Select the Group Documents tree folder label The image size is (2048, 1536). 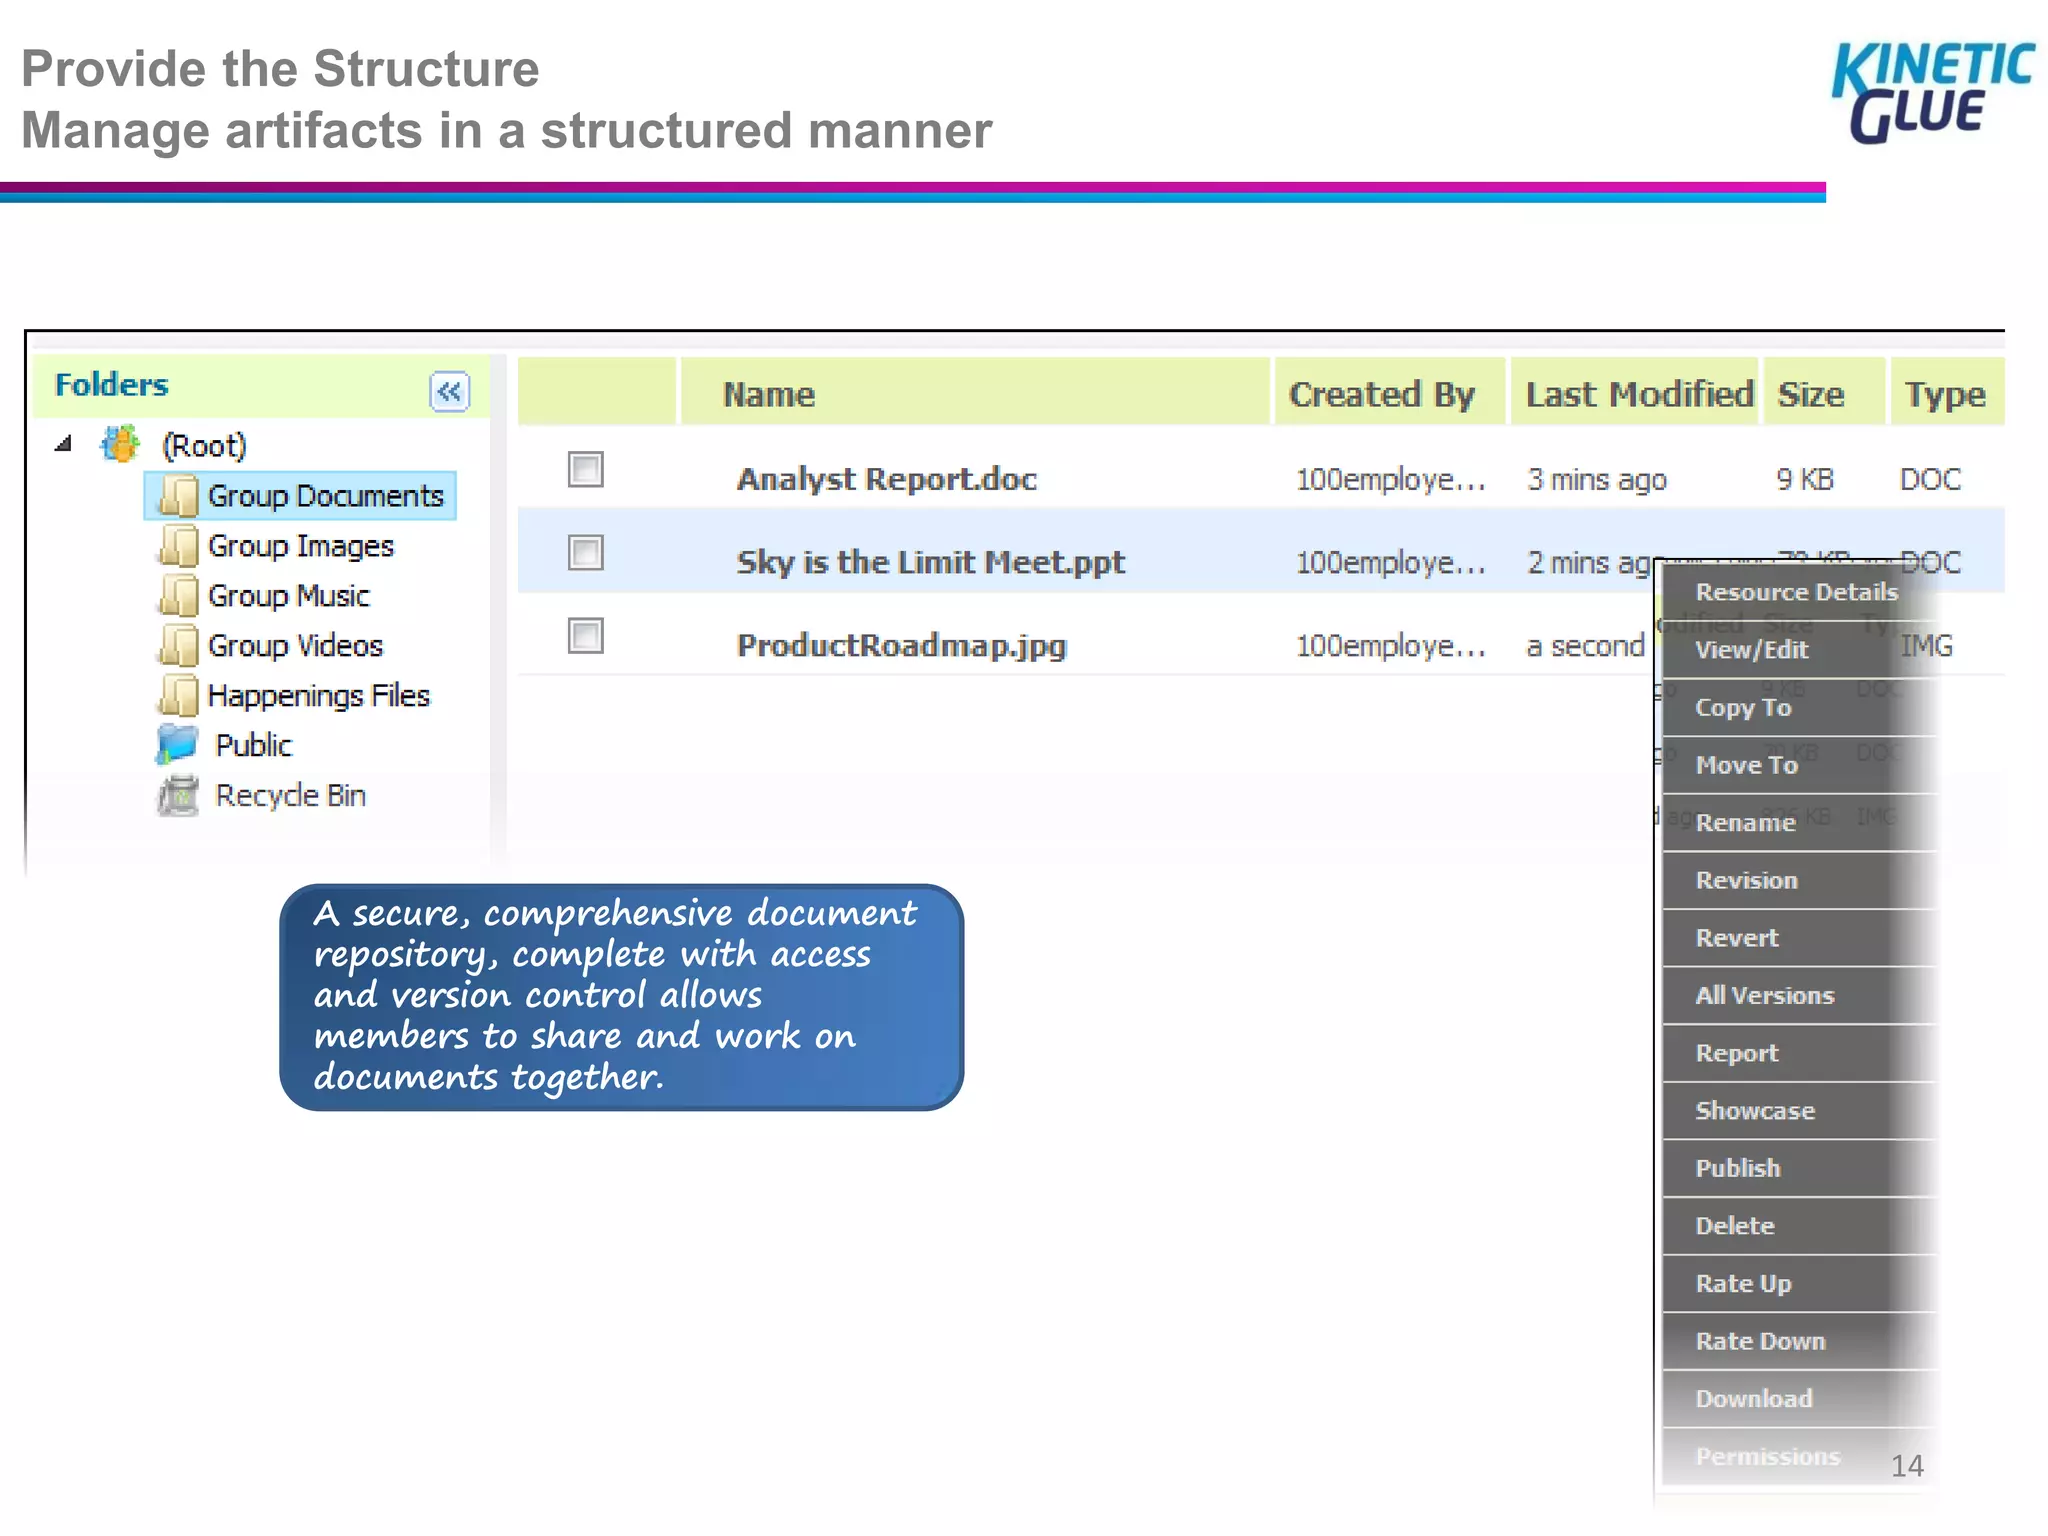pos(325,496)
